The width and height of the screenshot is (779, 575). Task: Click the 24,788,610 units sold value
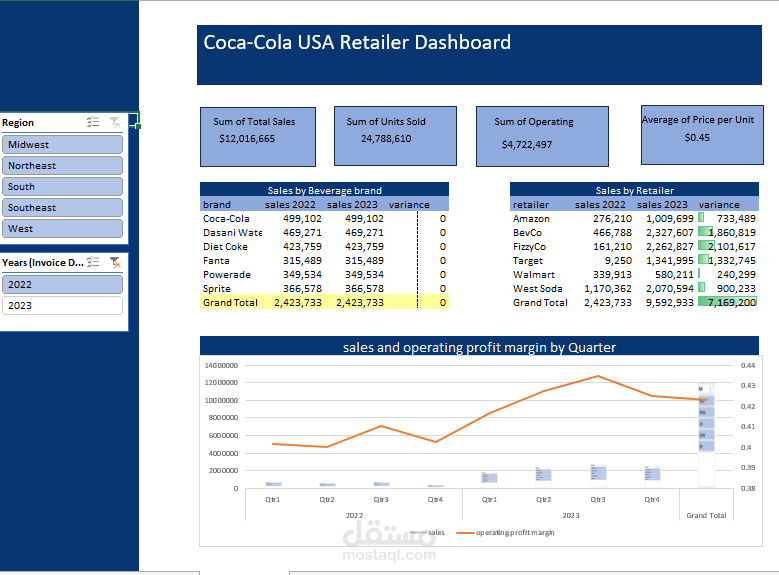tap(386, 139)
